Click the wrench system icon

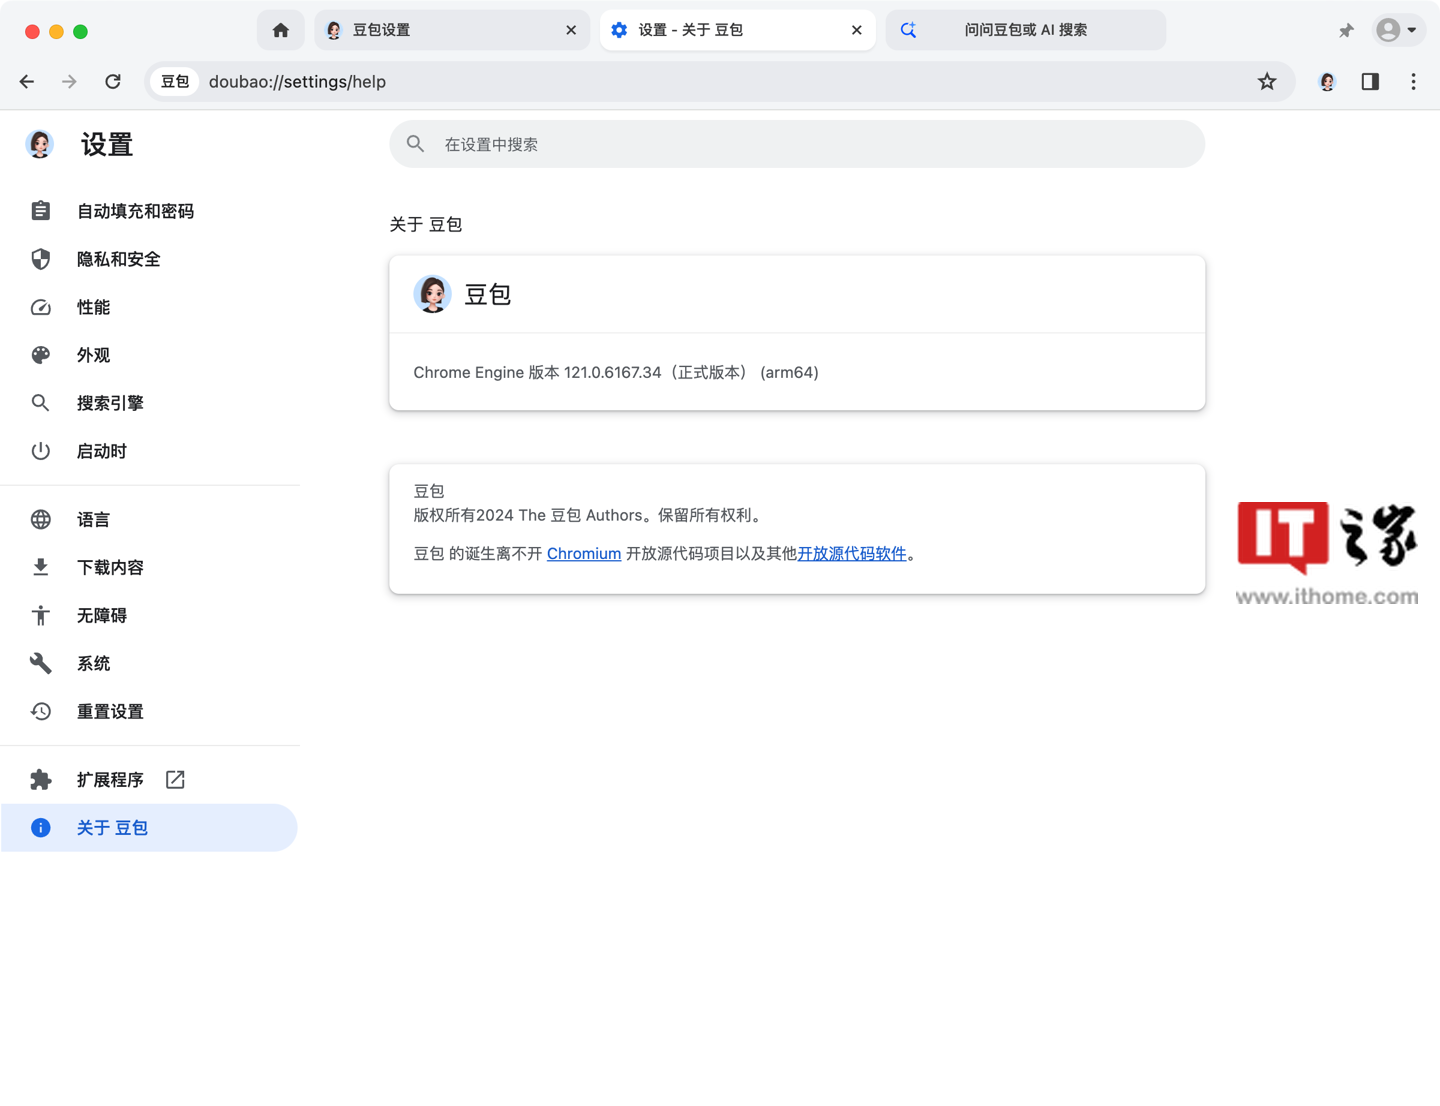tap(40, 663)
